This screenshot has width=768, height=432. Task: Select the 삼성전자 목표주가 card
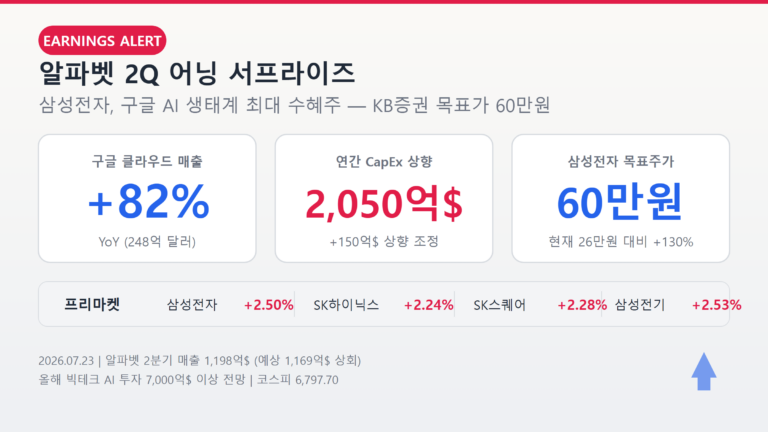pos(621,198)
